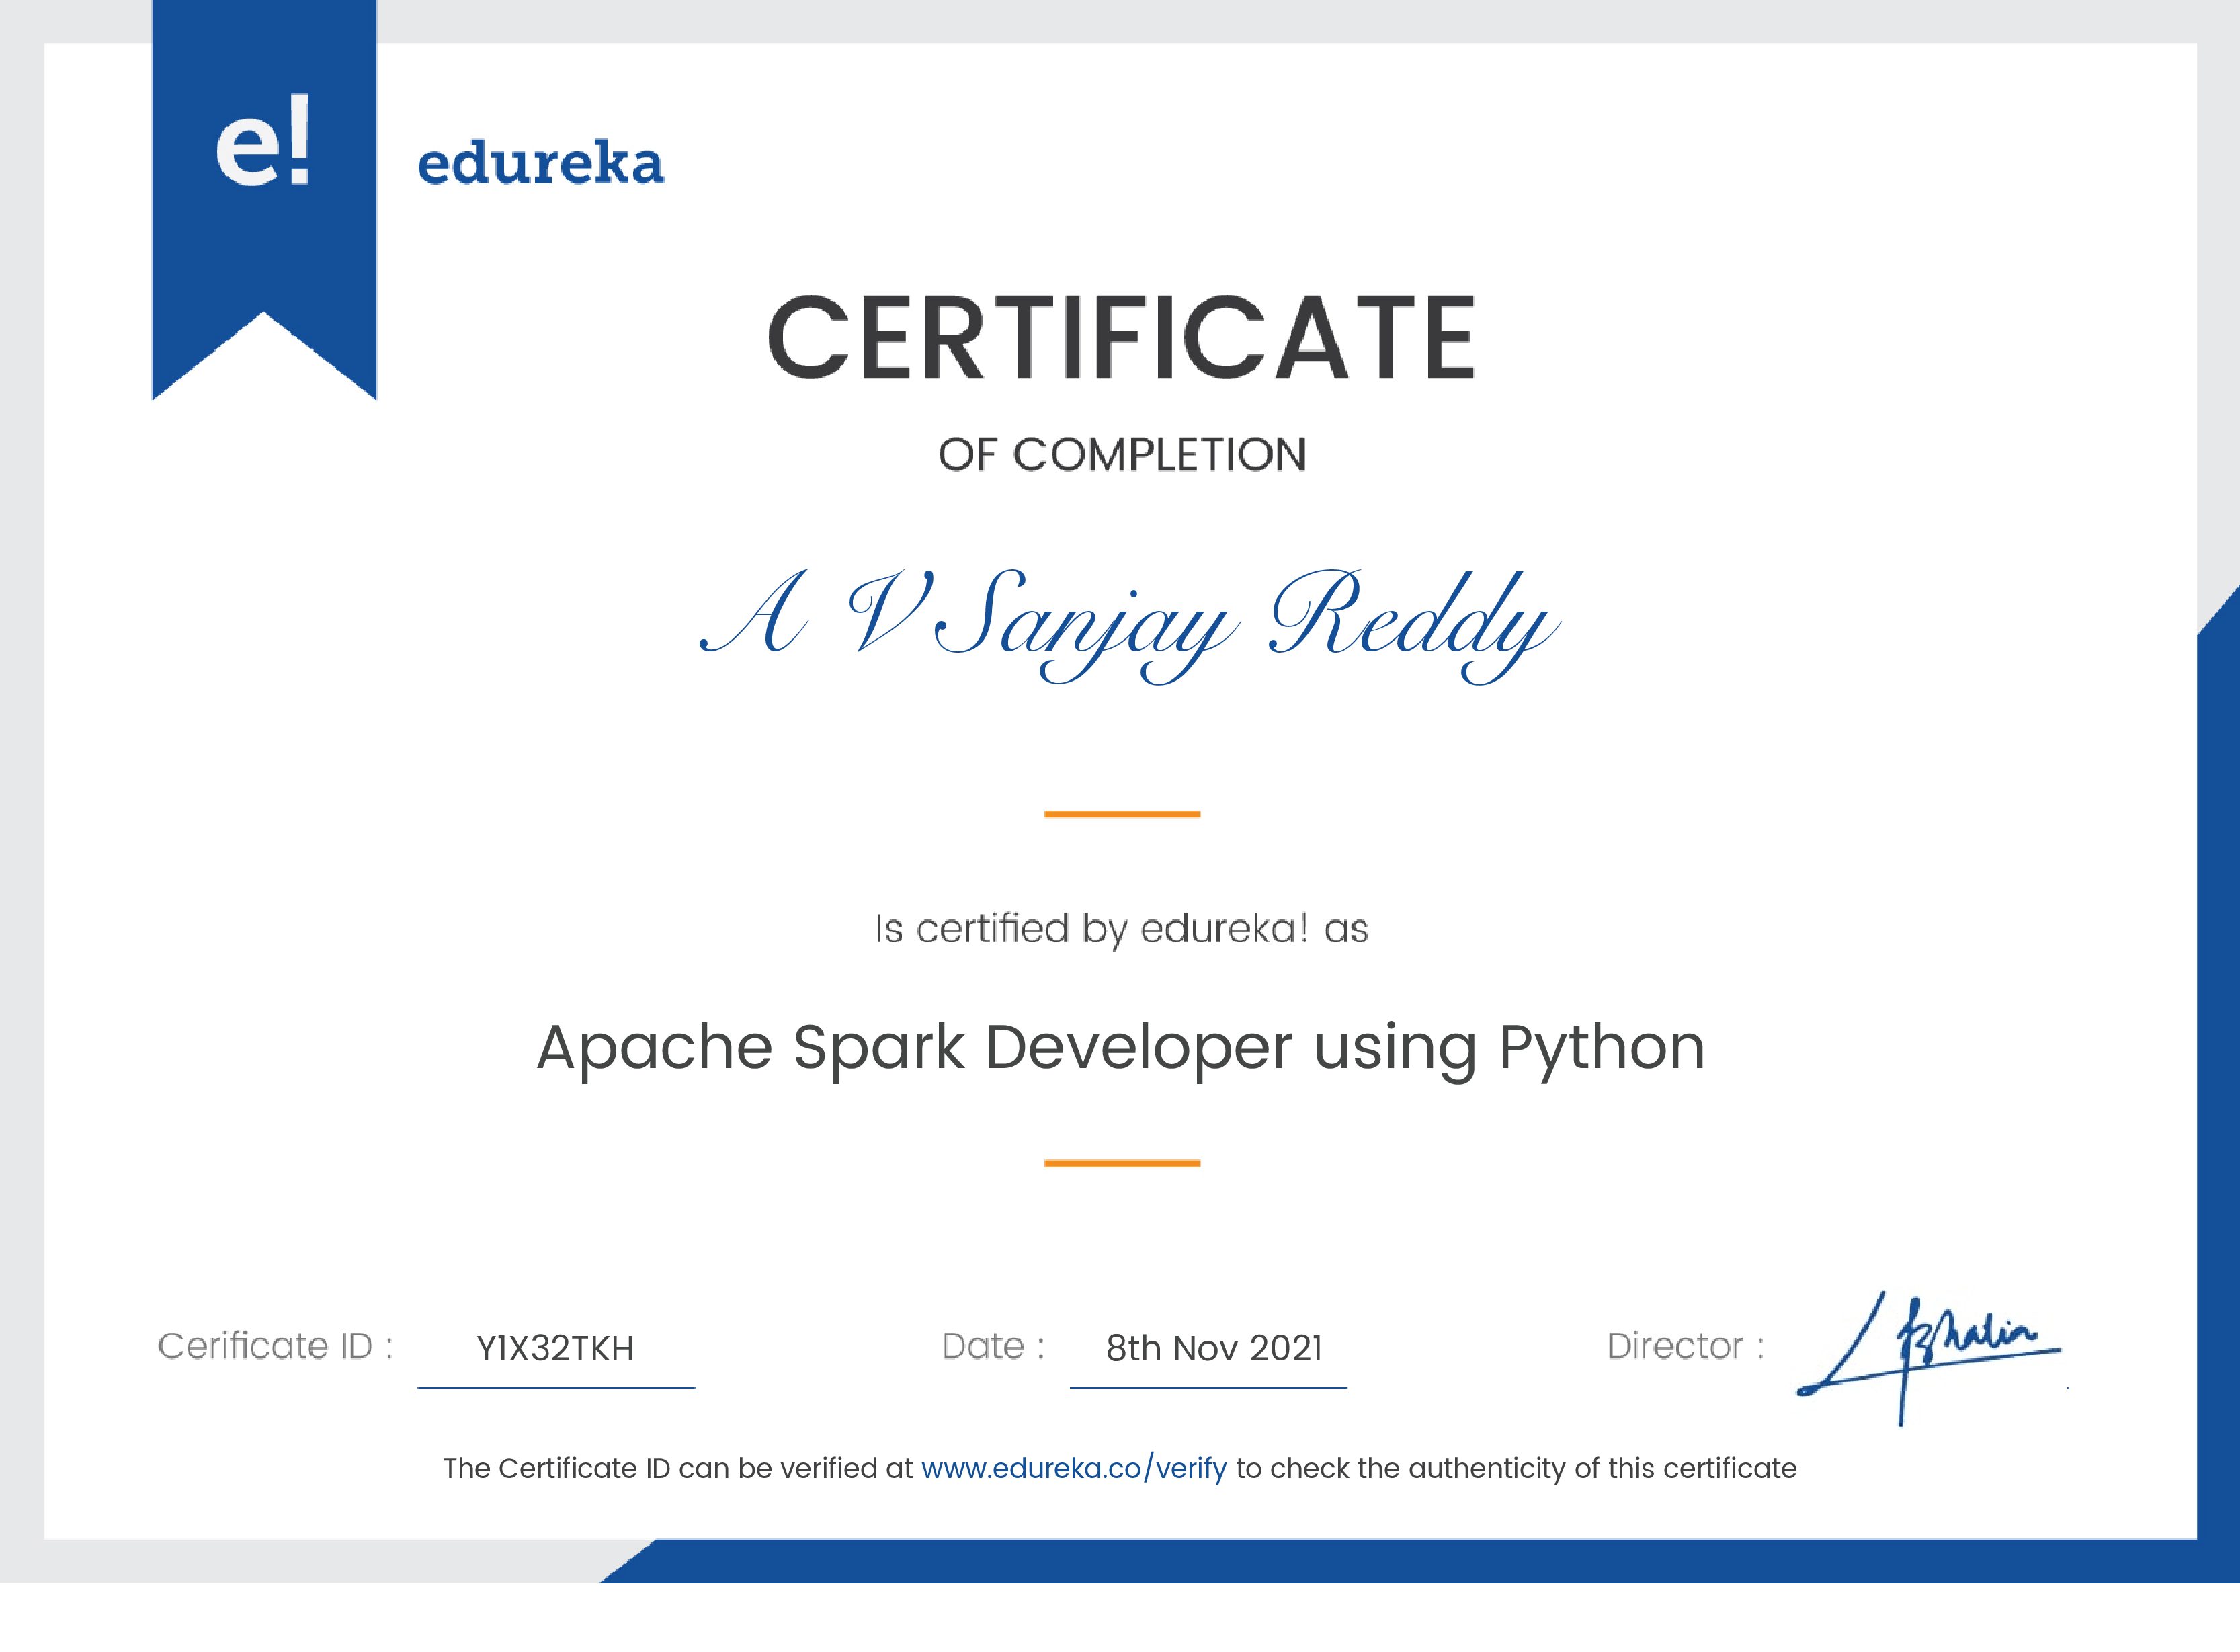Click the edureka e! ribbon logo

click(x=264, y=200)
